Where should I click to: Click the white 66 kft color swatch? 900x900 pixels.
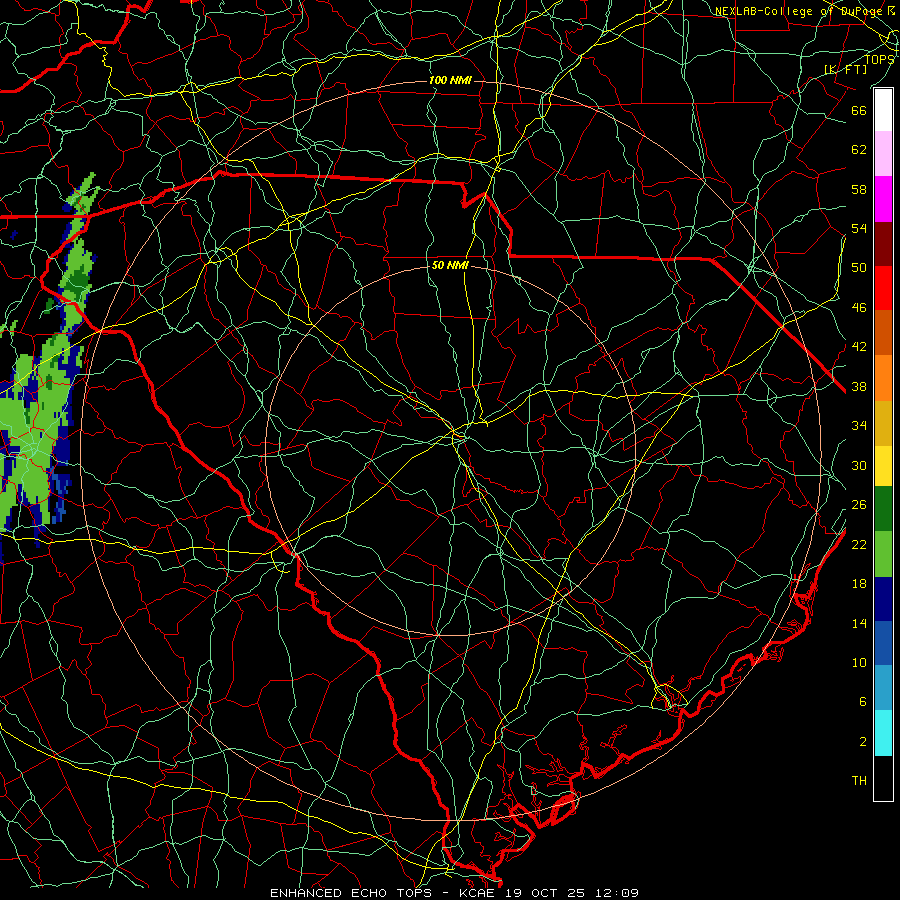[x=883, y=110]
